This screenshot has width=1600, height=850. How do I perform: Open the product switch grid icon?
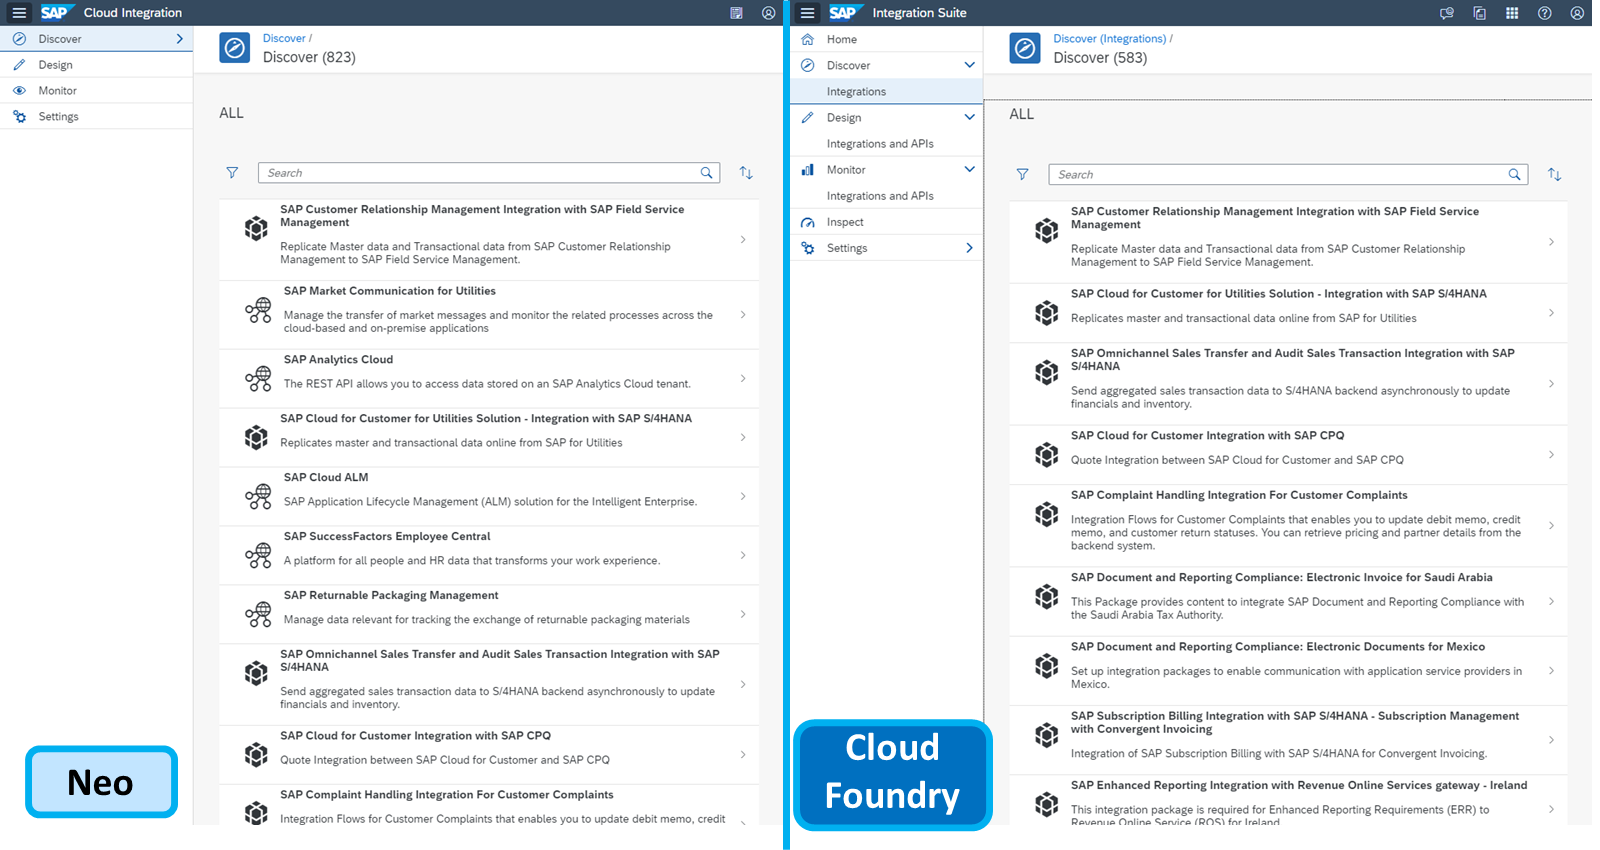coord(1512,13)
